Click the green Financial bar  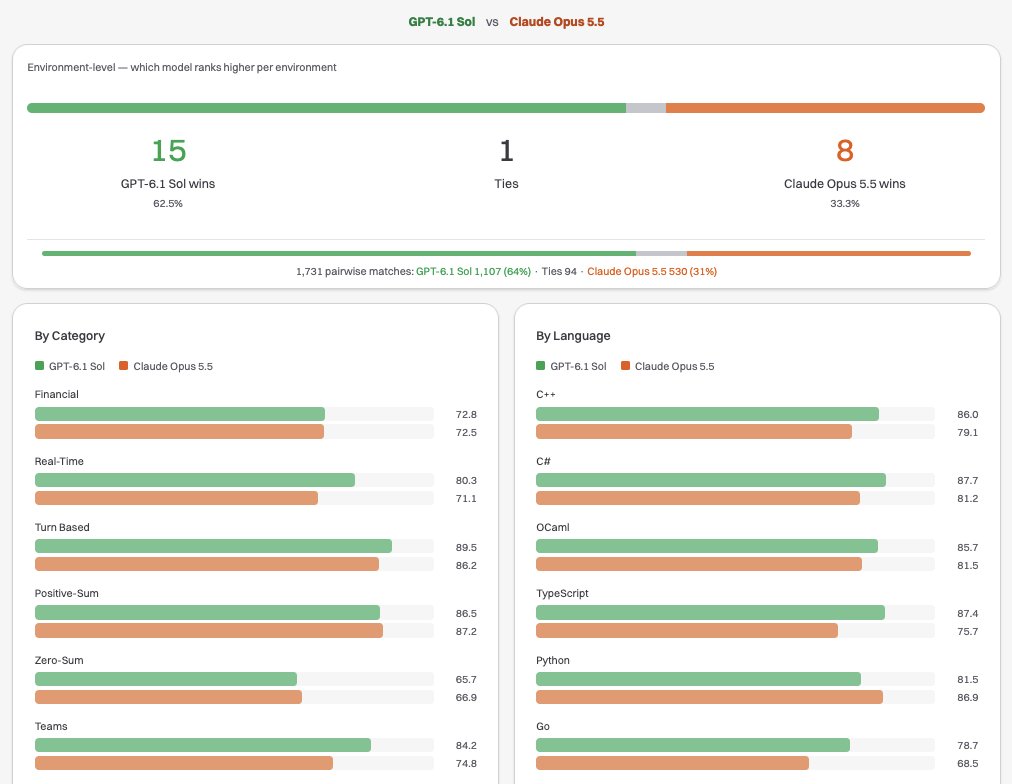(x=180, y=414)
